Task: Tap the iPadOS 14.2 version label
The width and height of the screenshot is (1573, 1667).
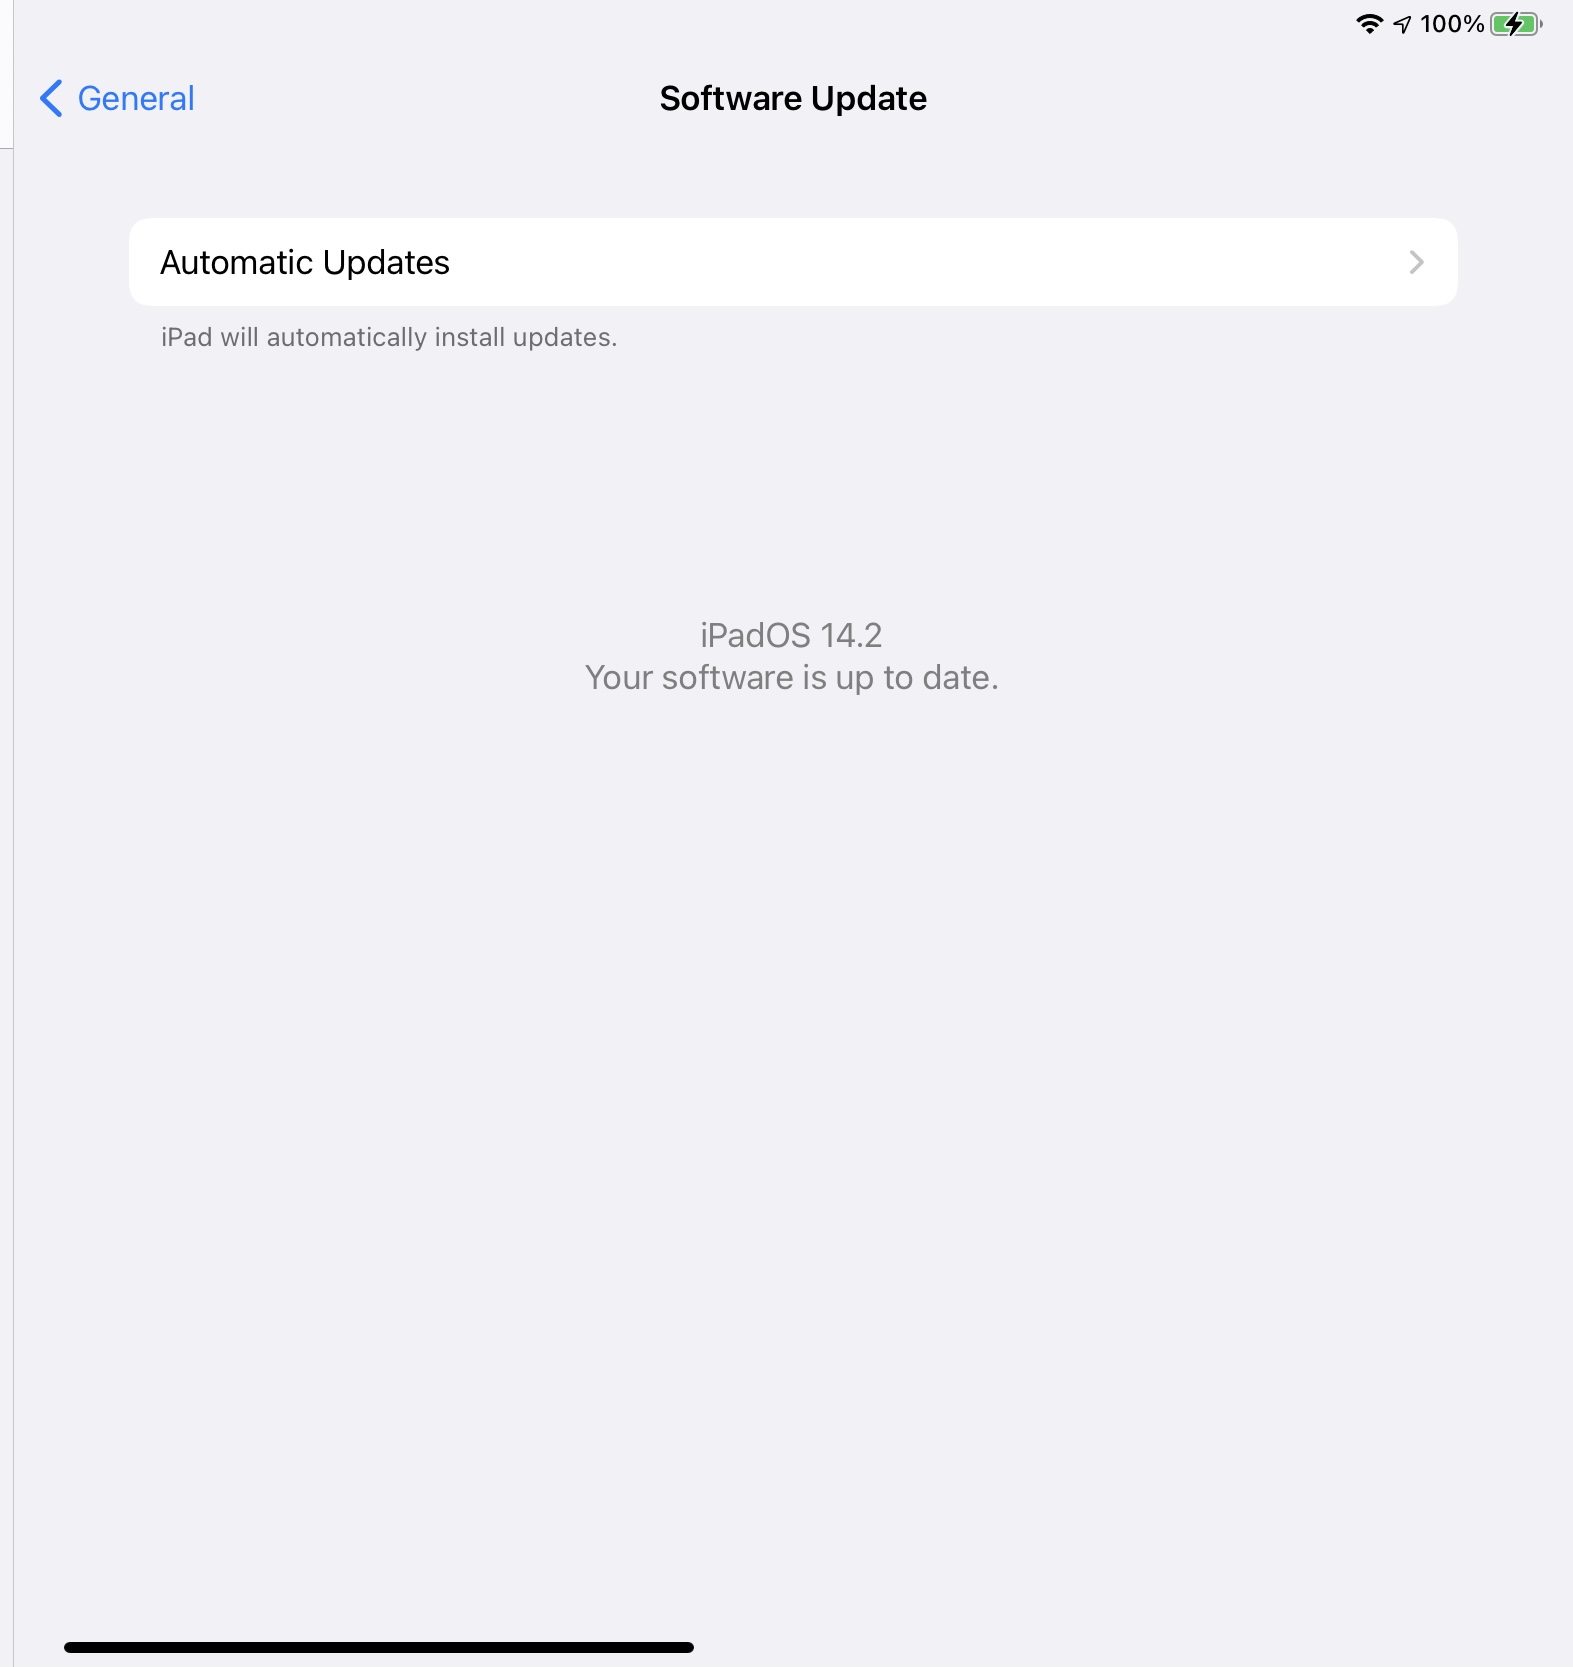Action: (791, 635)
